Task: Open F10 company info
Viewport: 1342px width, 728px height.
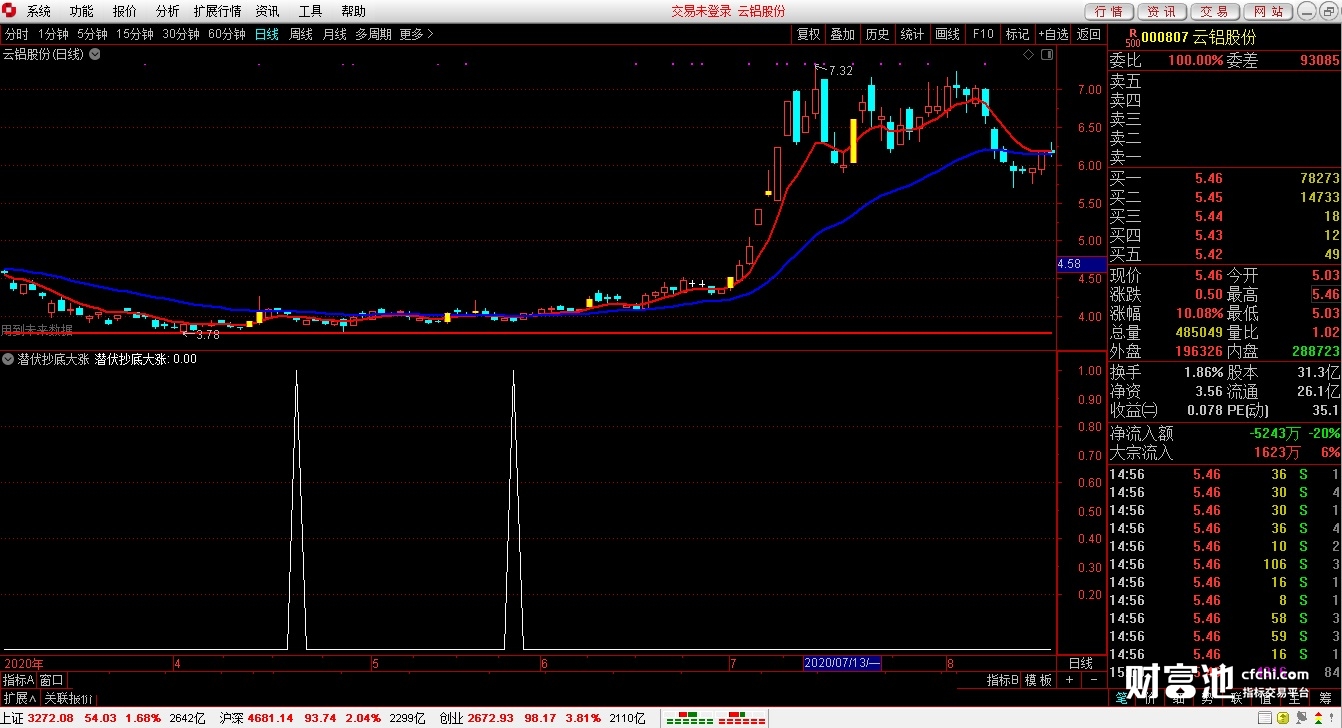Action: pos(982,34)
